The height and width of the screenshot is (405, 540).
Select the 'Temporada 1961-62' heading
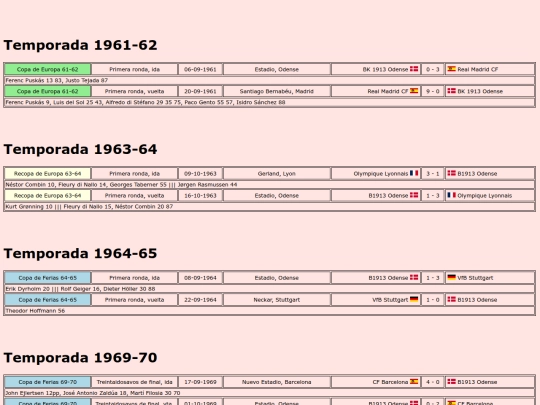(x=80, y=45)
